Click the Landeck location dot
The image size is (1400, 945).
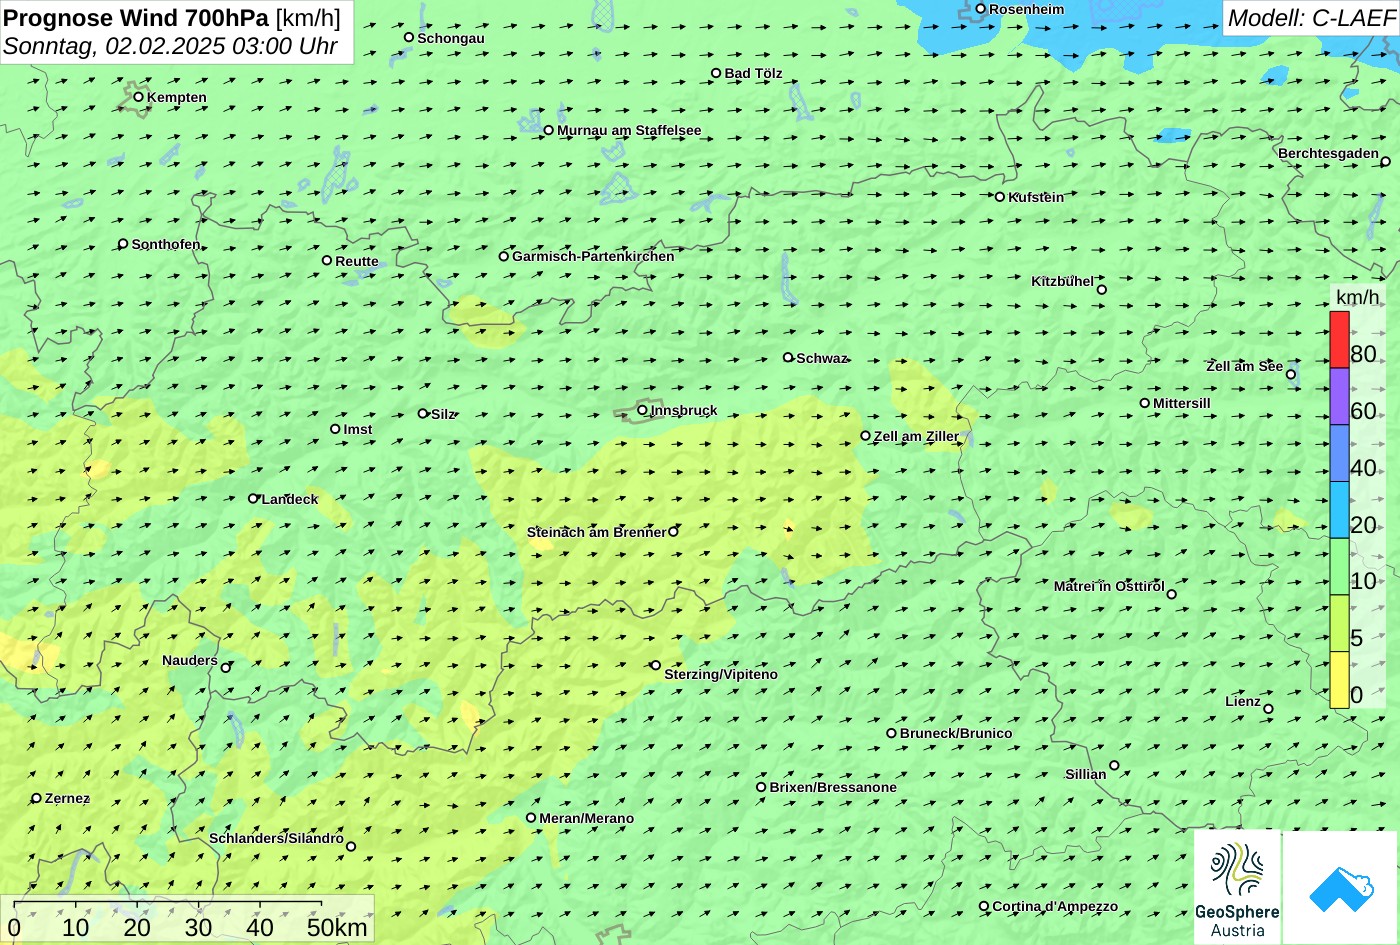tap(253, 498)
